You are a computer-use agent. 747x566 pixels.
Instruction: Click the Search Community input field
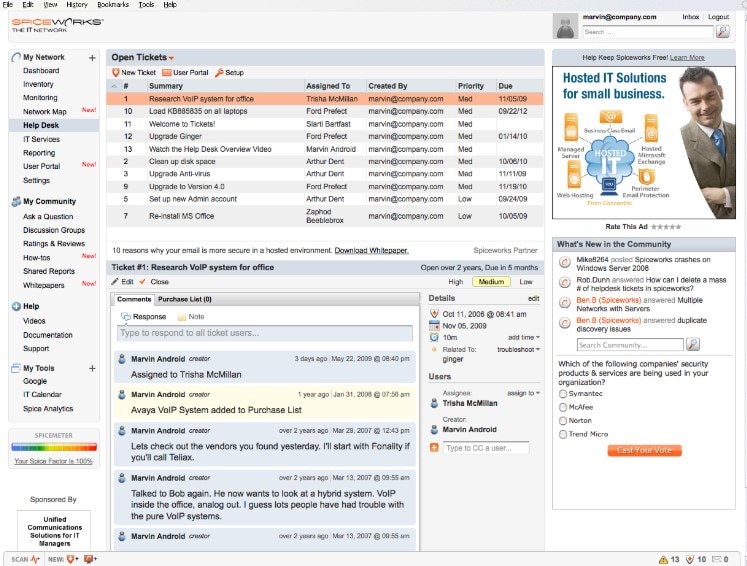pos(630,344)
